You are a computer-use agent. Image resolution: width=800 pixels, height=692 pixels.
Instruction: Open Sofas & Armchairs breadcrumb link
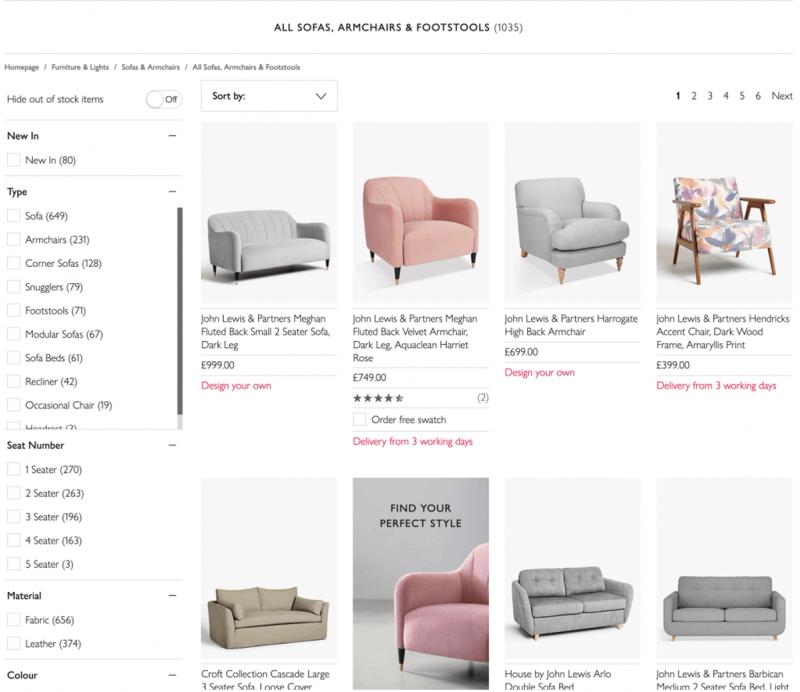(151, 67)
